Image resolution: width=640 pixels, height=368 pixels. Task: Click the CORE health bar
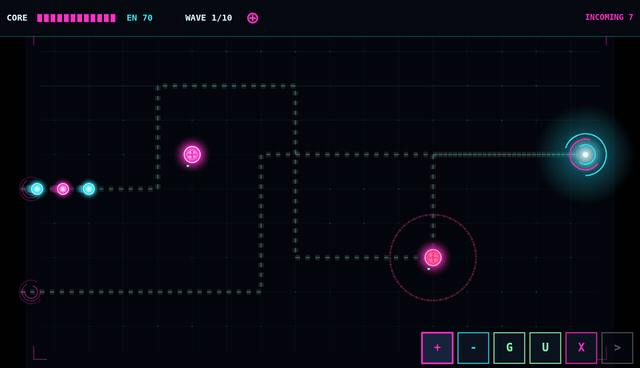[x=76, y=18]
